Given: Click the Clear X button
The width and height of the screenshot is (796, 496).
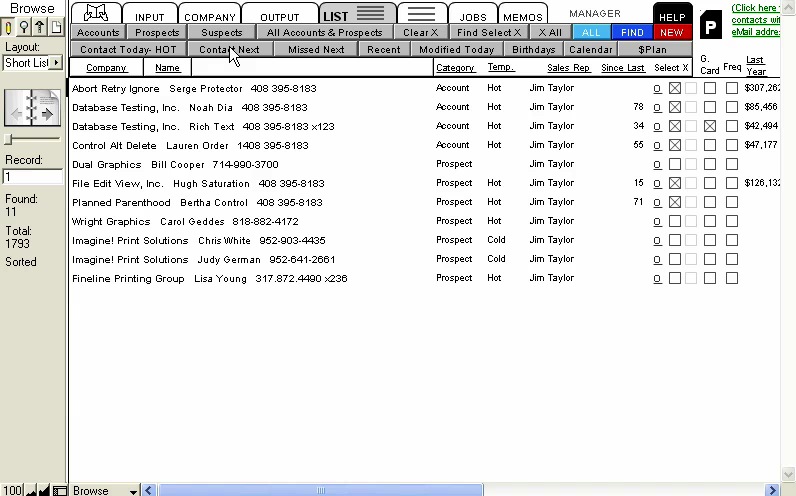Looking at the screenshot, I should (420, 32).
